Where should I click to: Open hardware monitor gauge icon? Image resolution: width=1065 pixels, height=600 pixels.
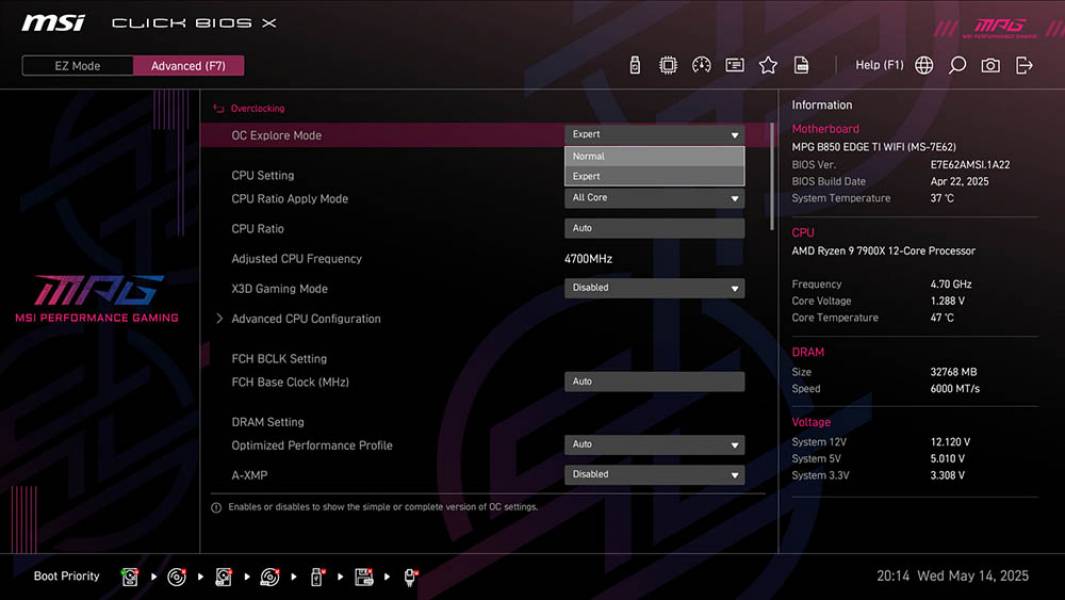tap(701, 65)
